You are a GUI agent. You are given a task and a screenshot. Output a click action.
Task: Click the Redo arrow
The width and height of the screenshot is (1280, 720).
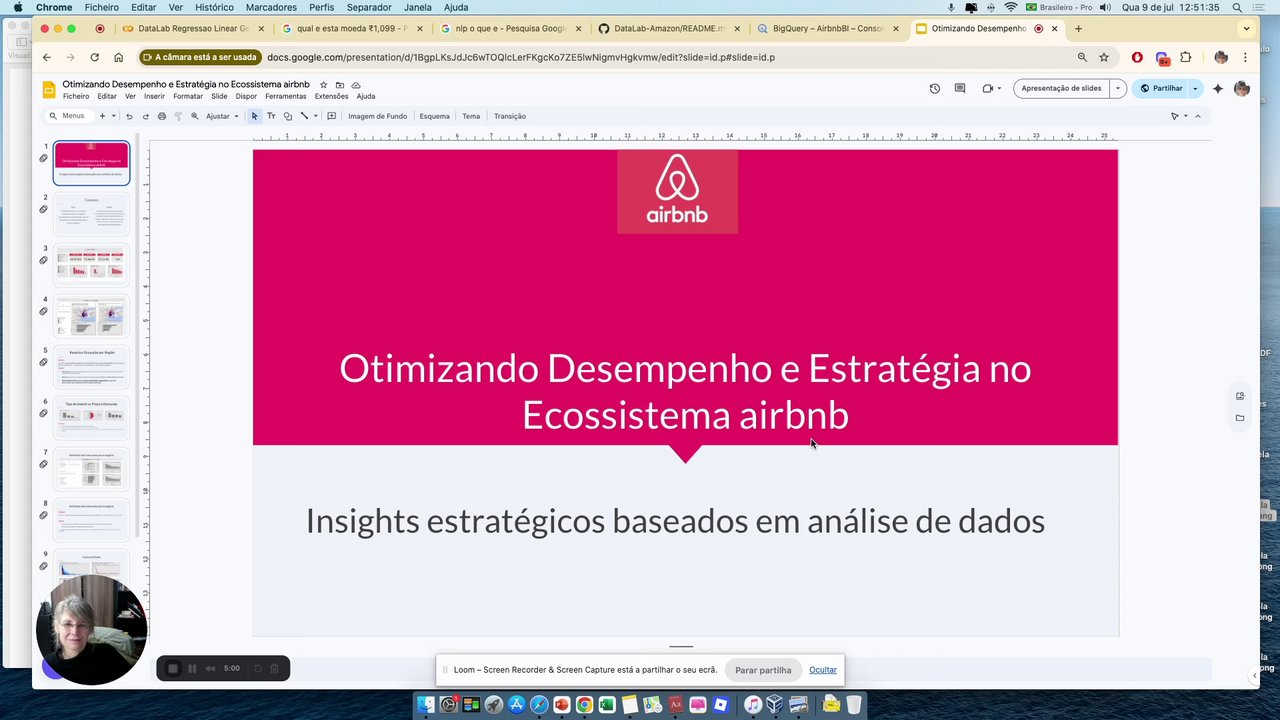[145, 116]
